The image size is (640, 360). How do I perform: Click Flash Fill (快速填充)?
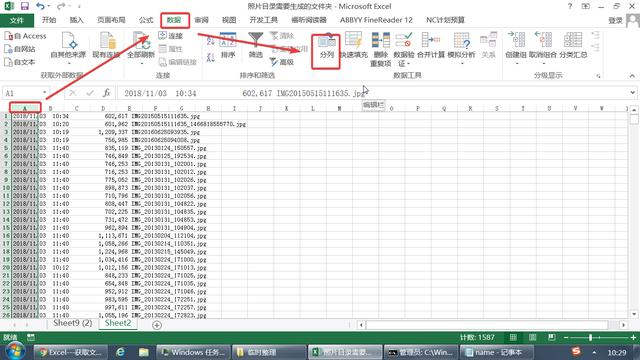pyautogui.click(x=353, y=46)
